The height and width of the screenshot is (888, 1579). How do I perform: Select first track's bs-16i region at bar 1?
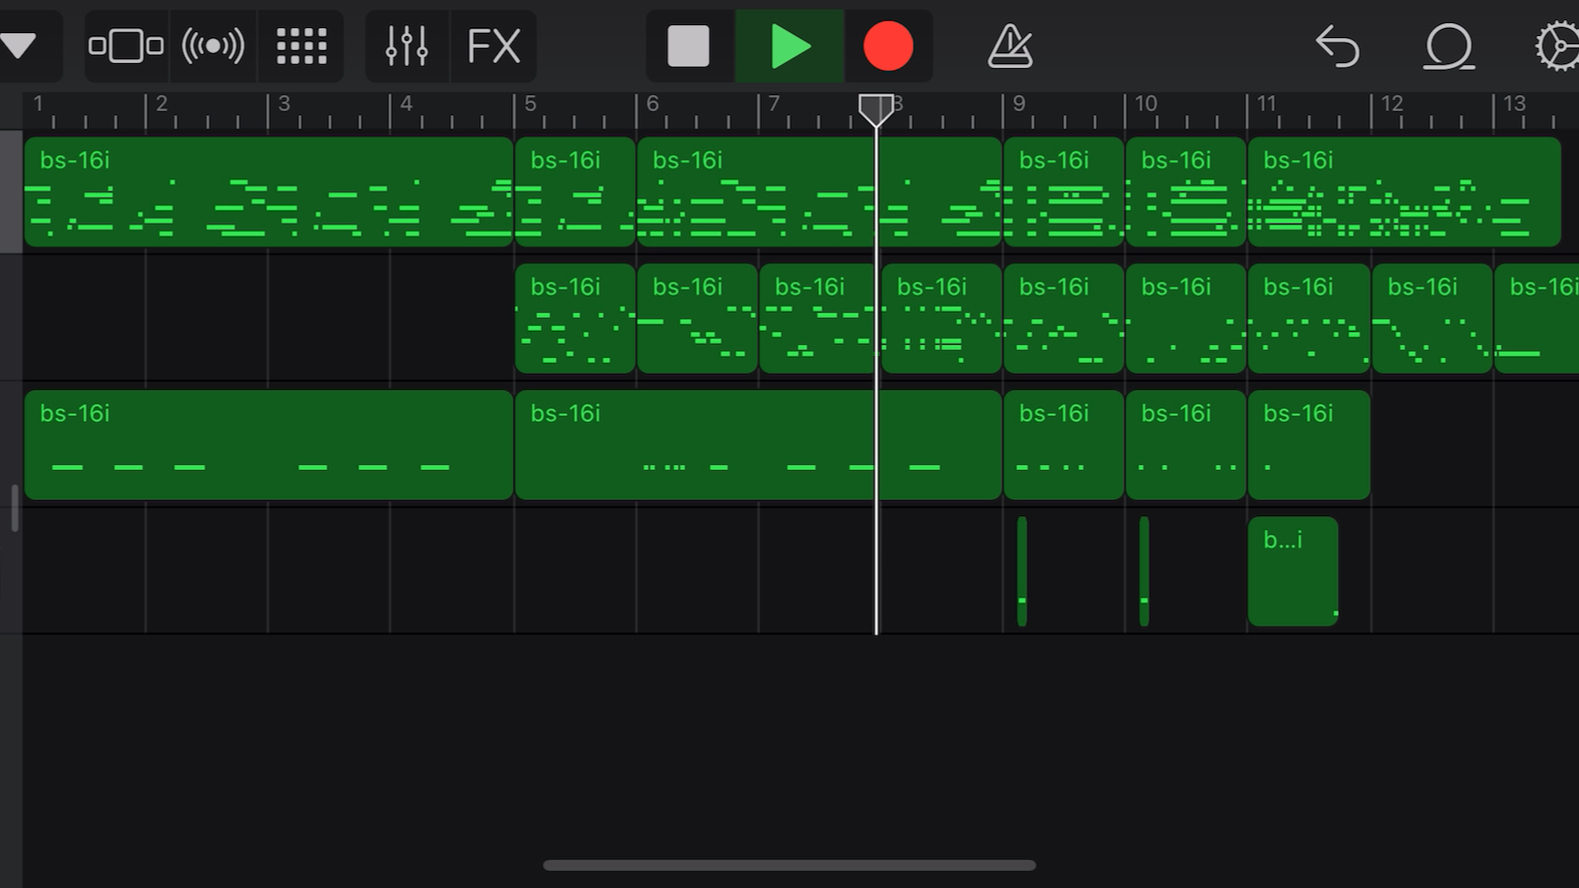coord(268,192)
